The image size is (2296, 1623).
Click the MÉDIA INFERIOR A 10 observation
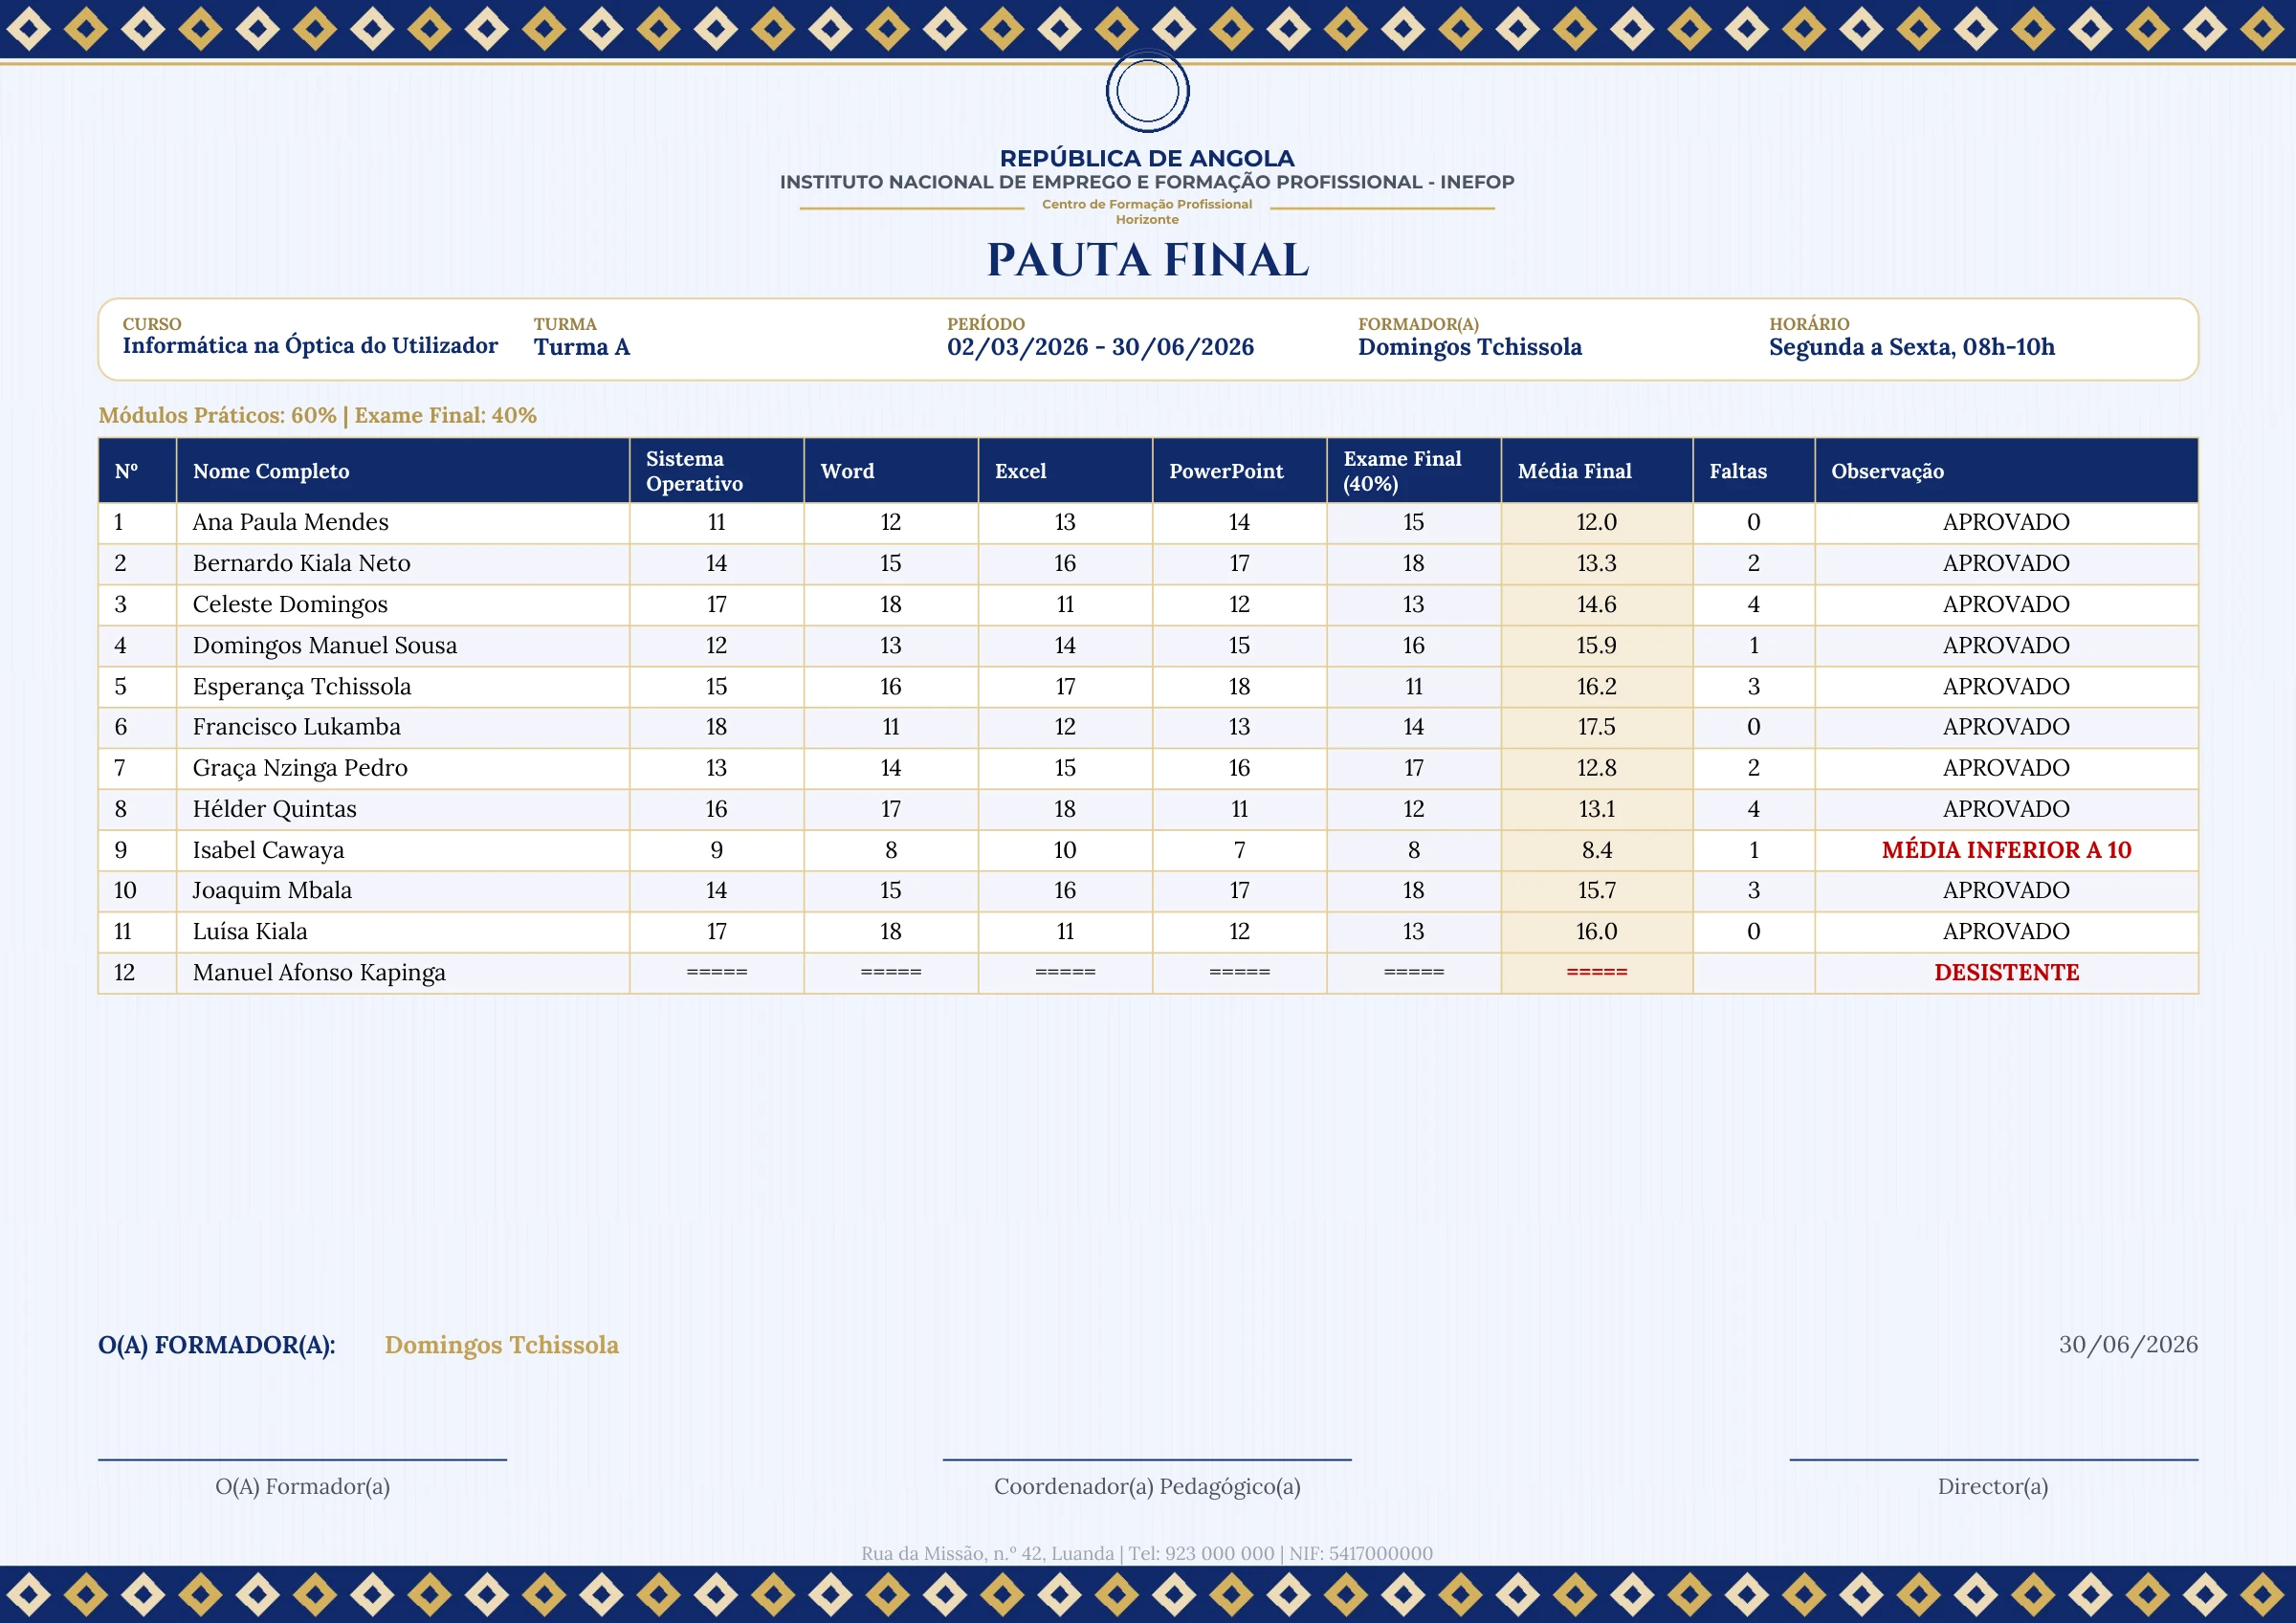coord(2006,850)
